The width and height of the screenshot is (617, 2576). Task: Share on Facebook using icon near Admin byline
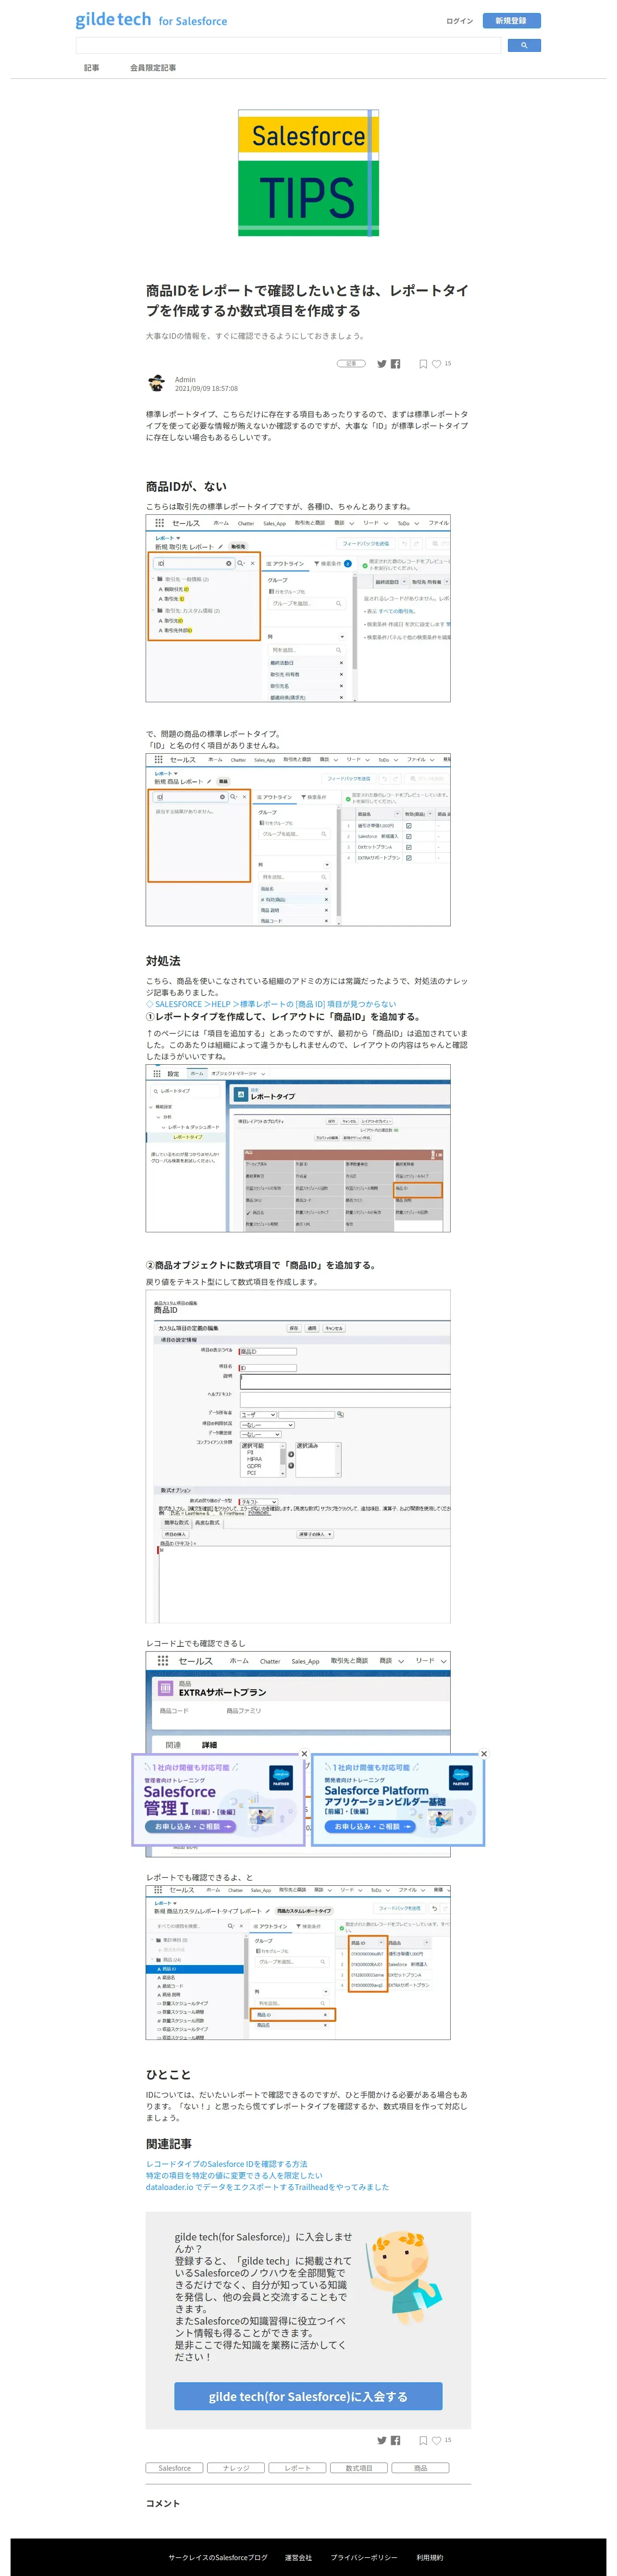396,364
